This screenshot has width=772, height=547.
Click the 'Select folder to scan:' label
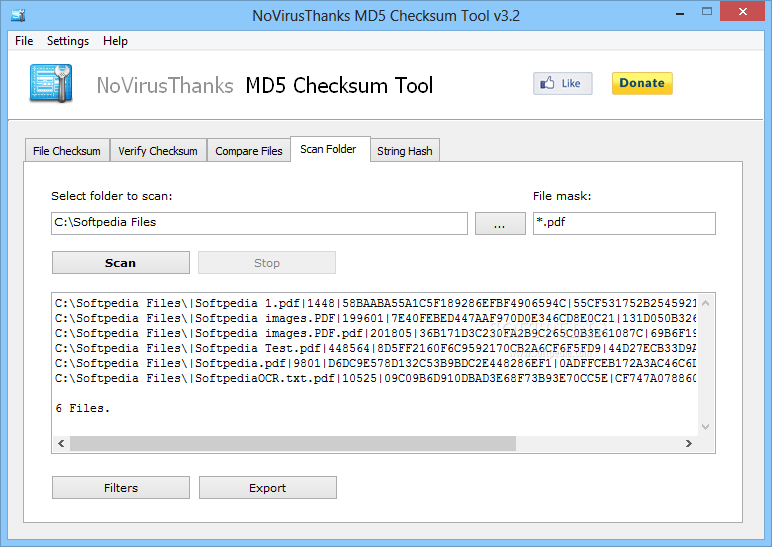[x=112, y=196]
